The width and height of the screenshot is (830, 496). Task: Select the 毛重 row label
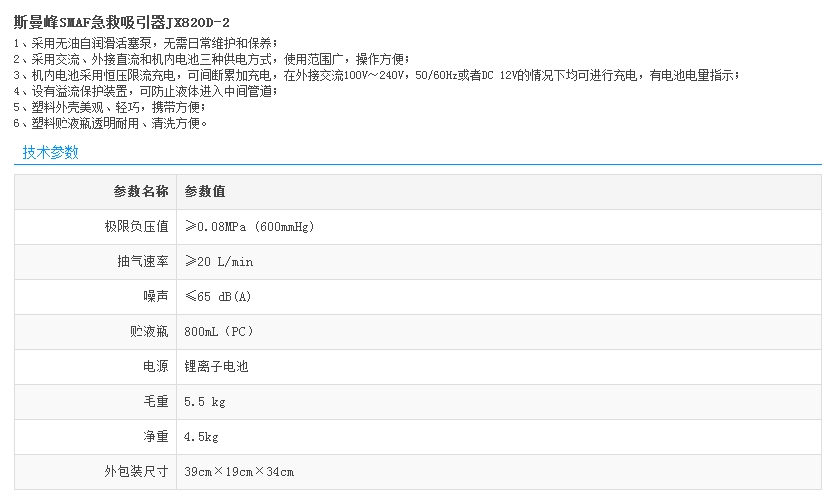click(x=155, y=402)
